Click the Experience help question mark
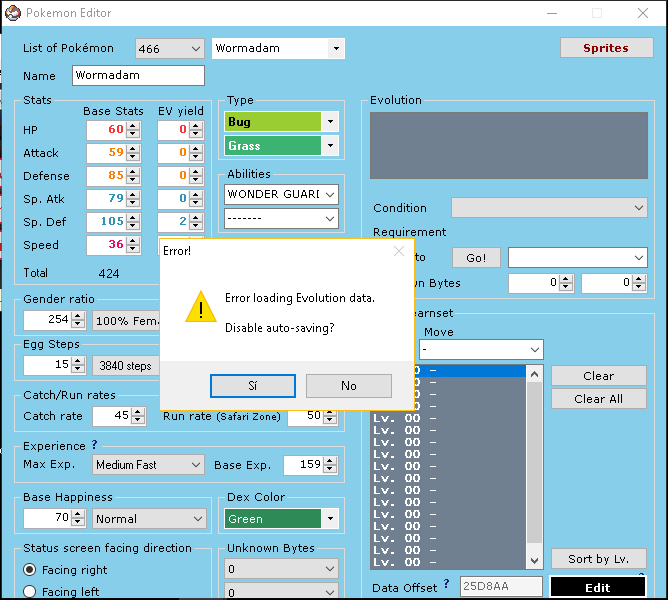This screenshot has height=600, width=668. 95,445
